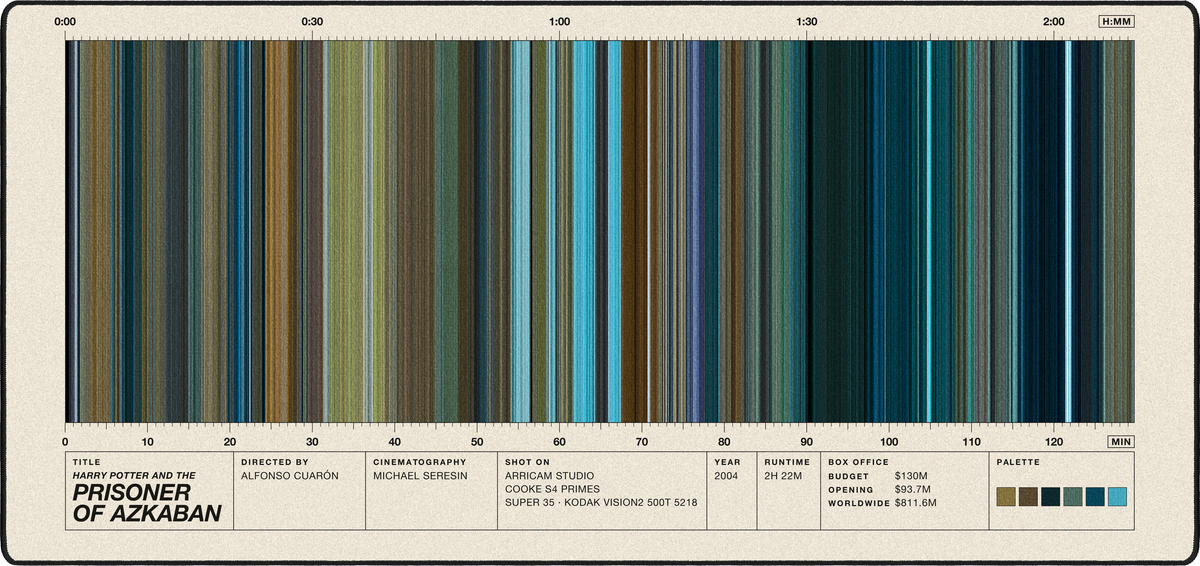Select the 10 minute axis label
This screenshot has height=566, width=1200.
tap(148, 441)
